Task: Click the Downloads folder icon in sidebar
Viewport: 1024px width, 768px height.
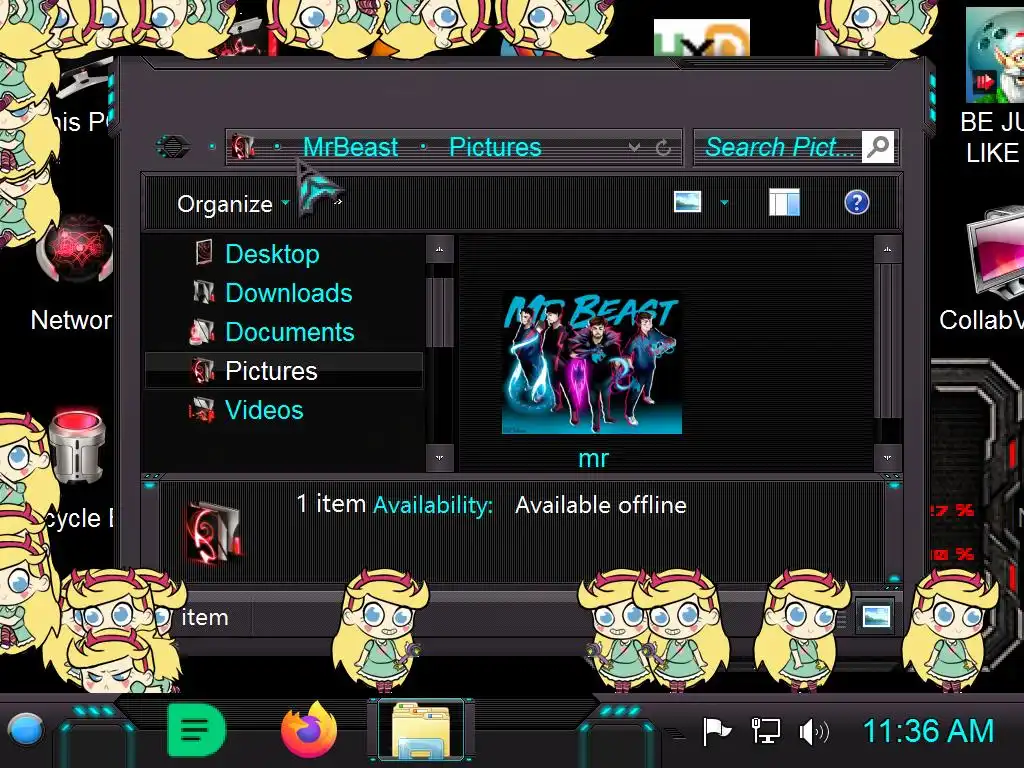Action: (204, 292)
